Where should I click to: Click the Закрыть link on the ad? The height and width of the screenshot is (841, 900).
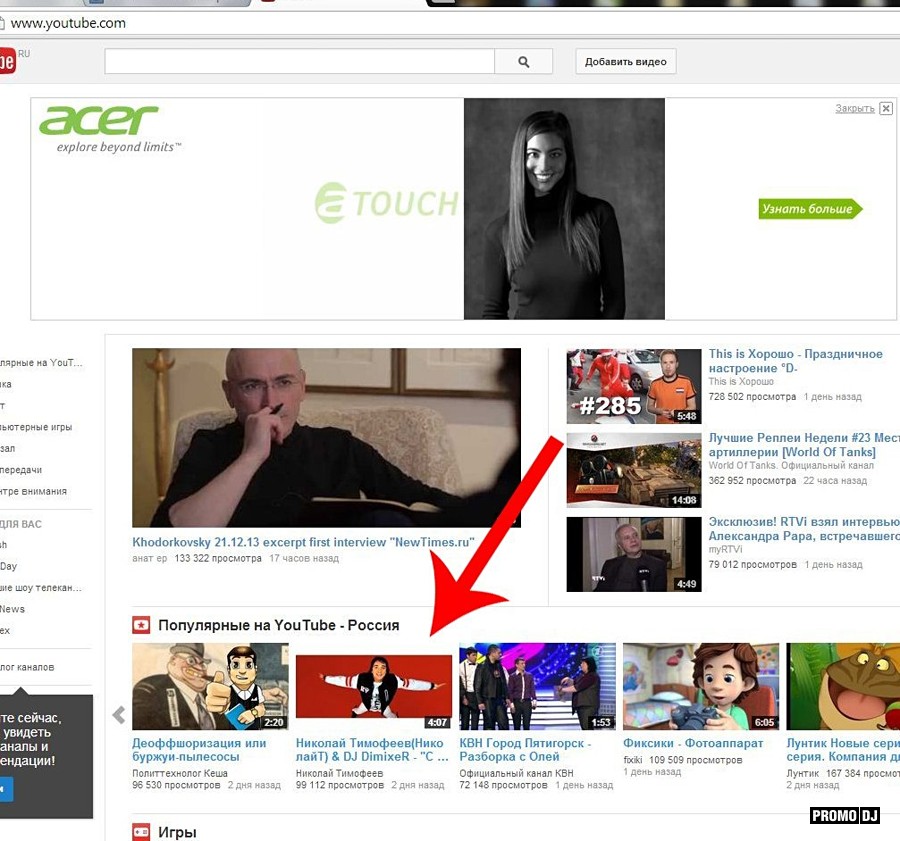point(855,108)
